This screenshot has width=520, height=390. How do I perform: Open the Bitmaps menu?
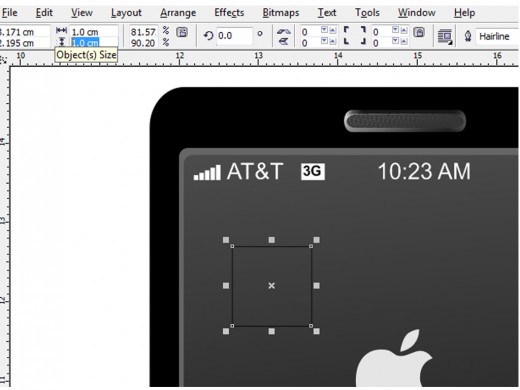point(281,13)
